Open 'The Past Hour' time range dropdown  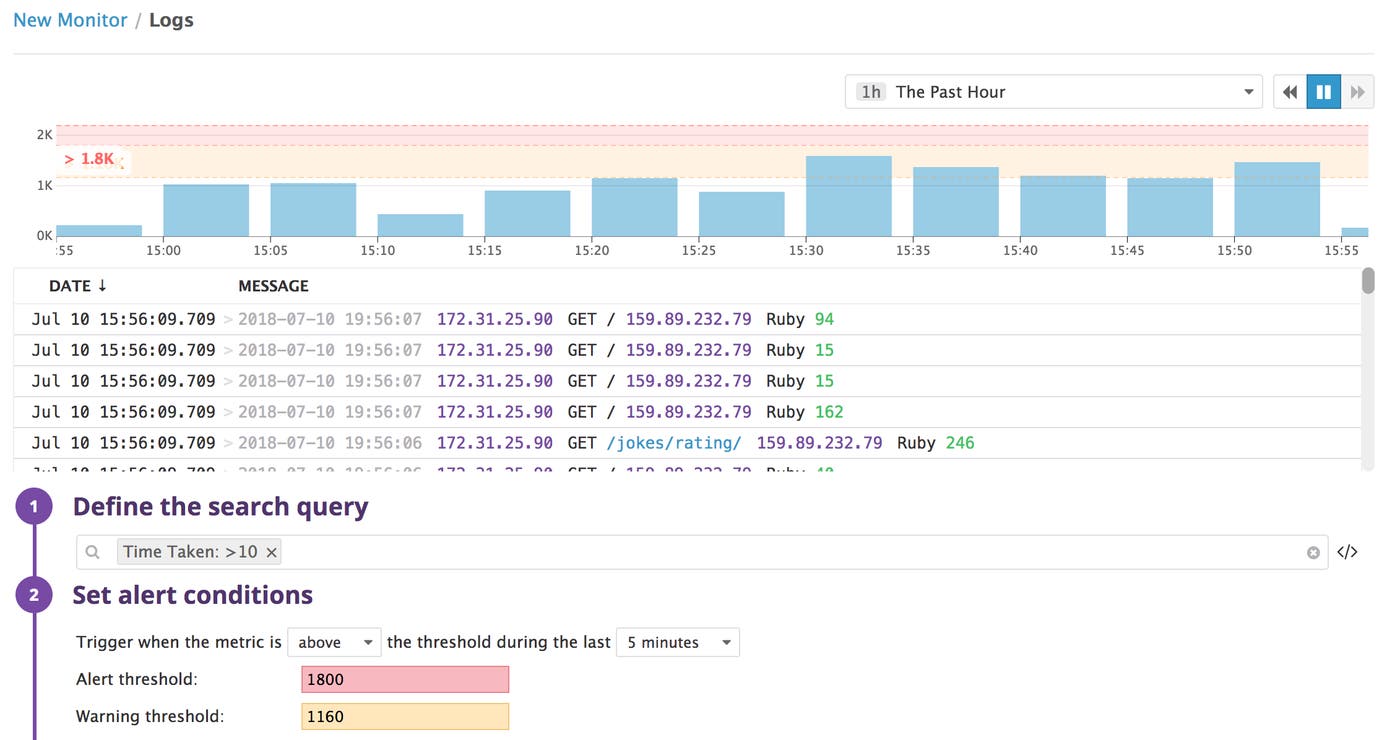(1054, 91)
